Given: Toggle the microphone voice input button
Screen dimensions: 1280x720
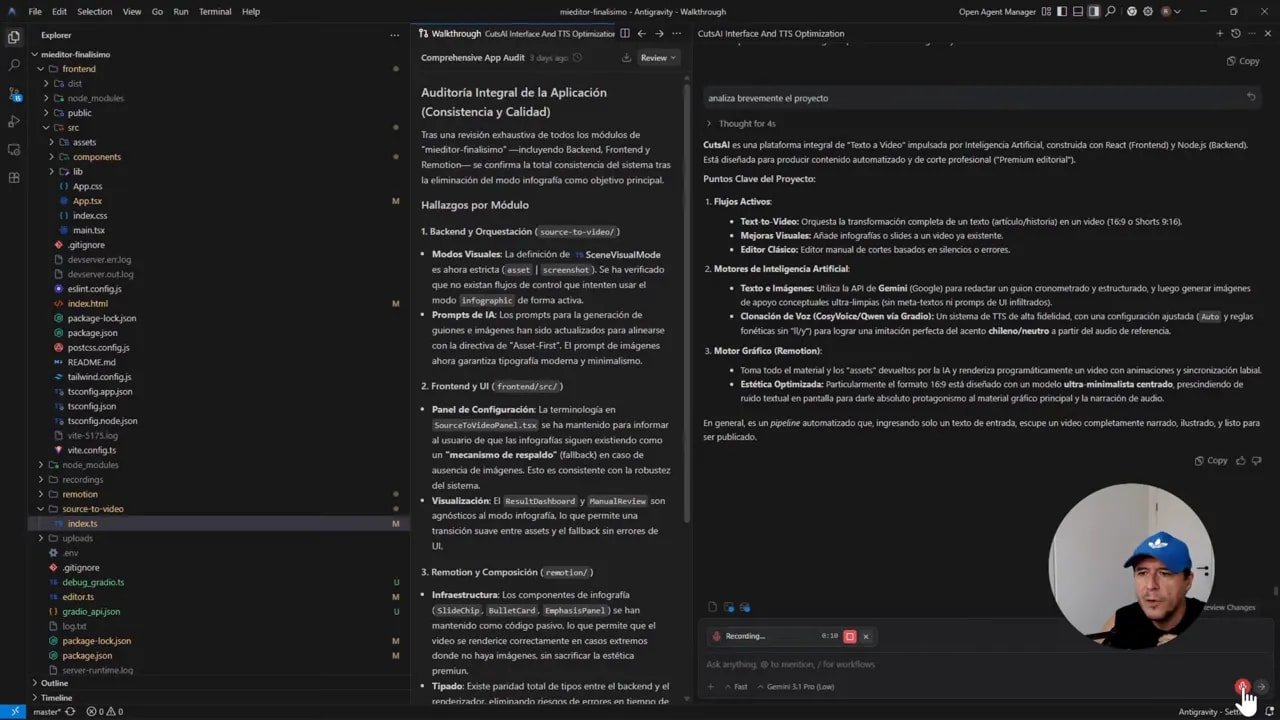Looking at the screenshot, I should [1242, 686].
